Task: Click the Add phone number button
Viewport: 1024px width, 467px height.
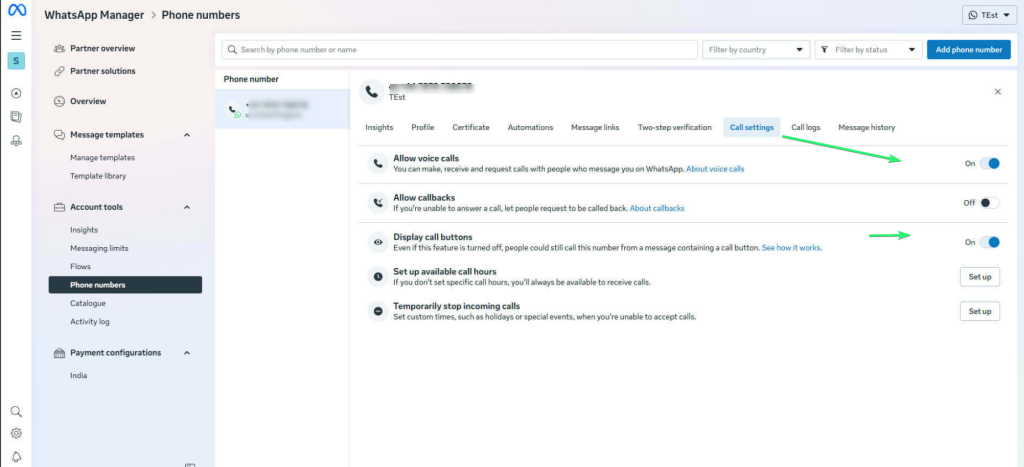Action: (x=968, y=49)
